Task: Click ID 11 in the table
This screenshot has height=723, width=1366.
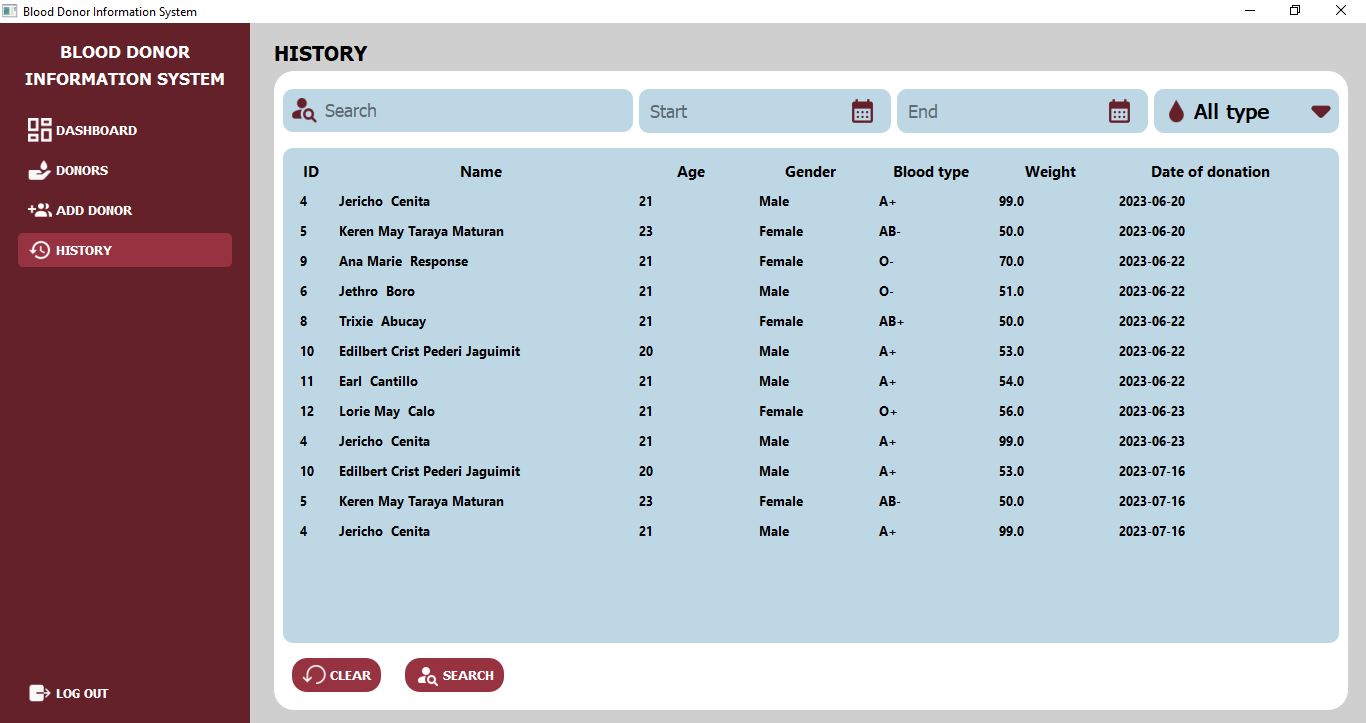Action: coord(307,381)
